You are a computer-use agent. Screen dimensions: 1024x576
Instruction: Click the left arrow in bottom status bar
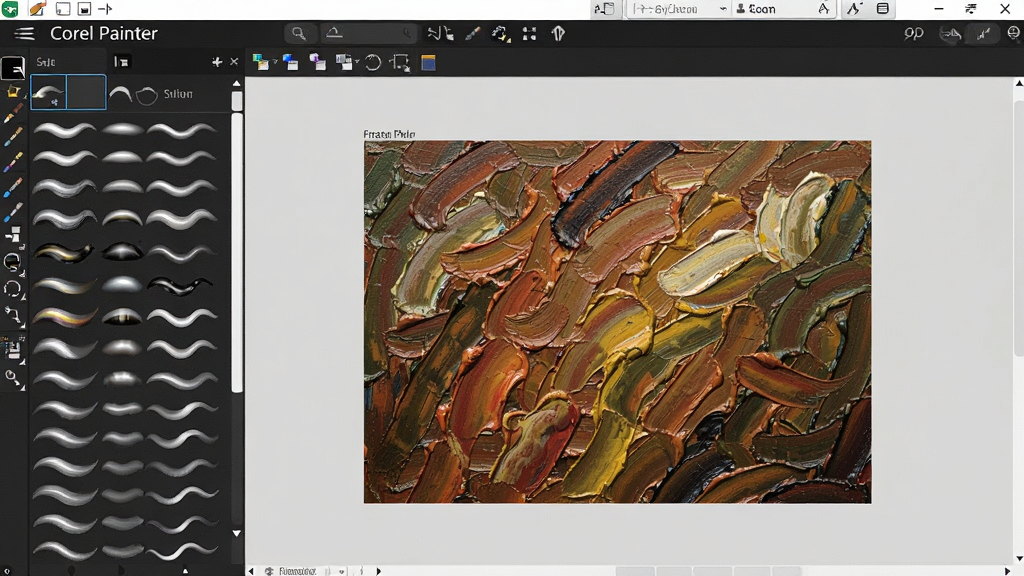point(251,571)
